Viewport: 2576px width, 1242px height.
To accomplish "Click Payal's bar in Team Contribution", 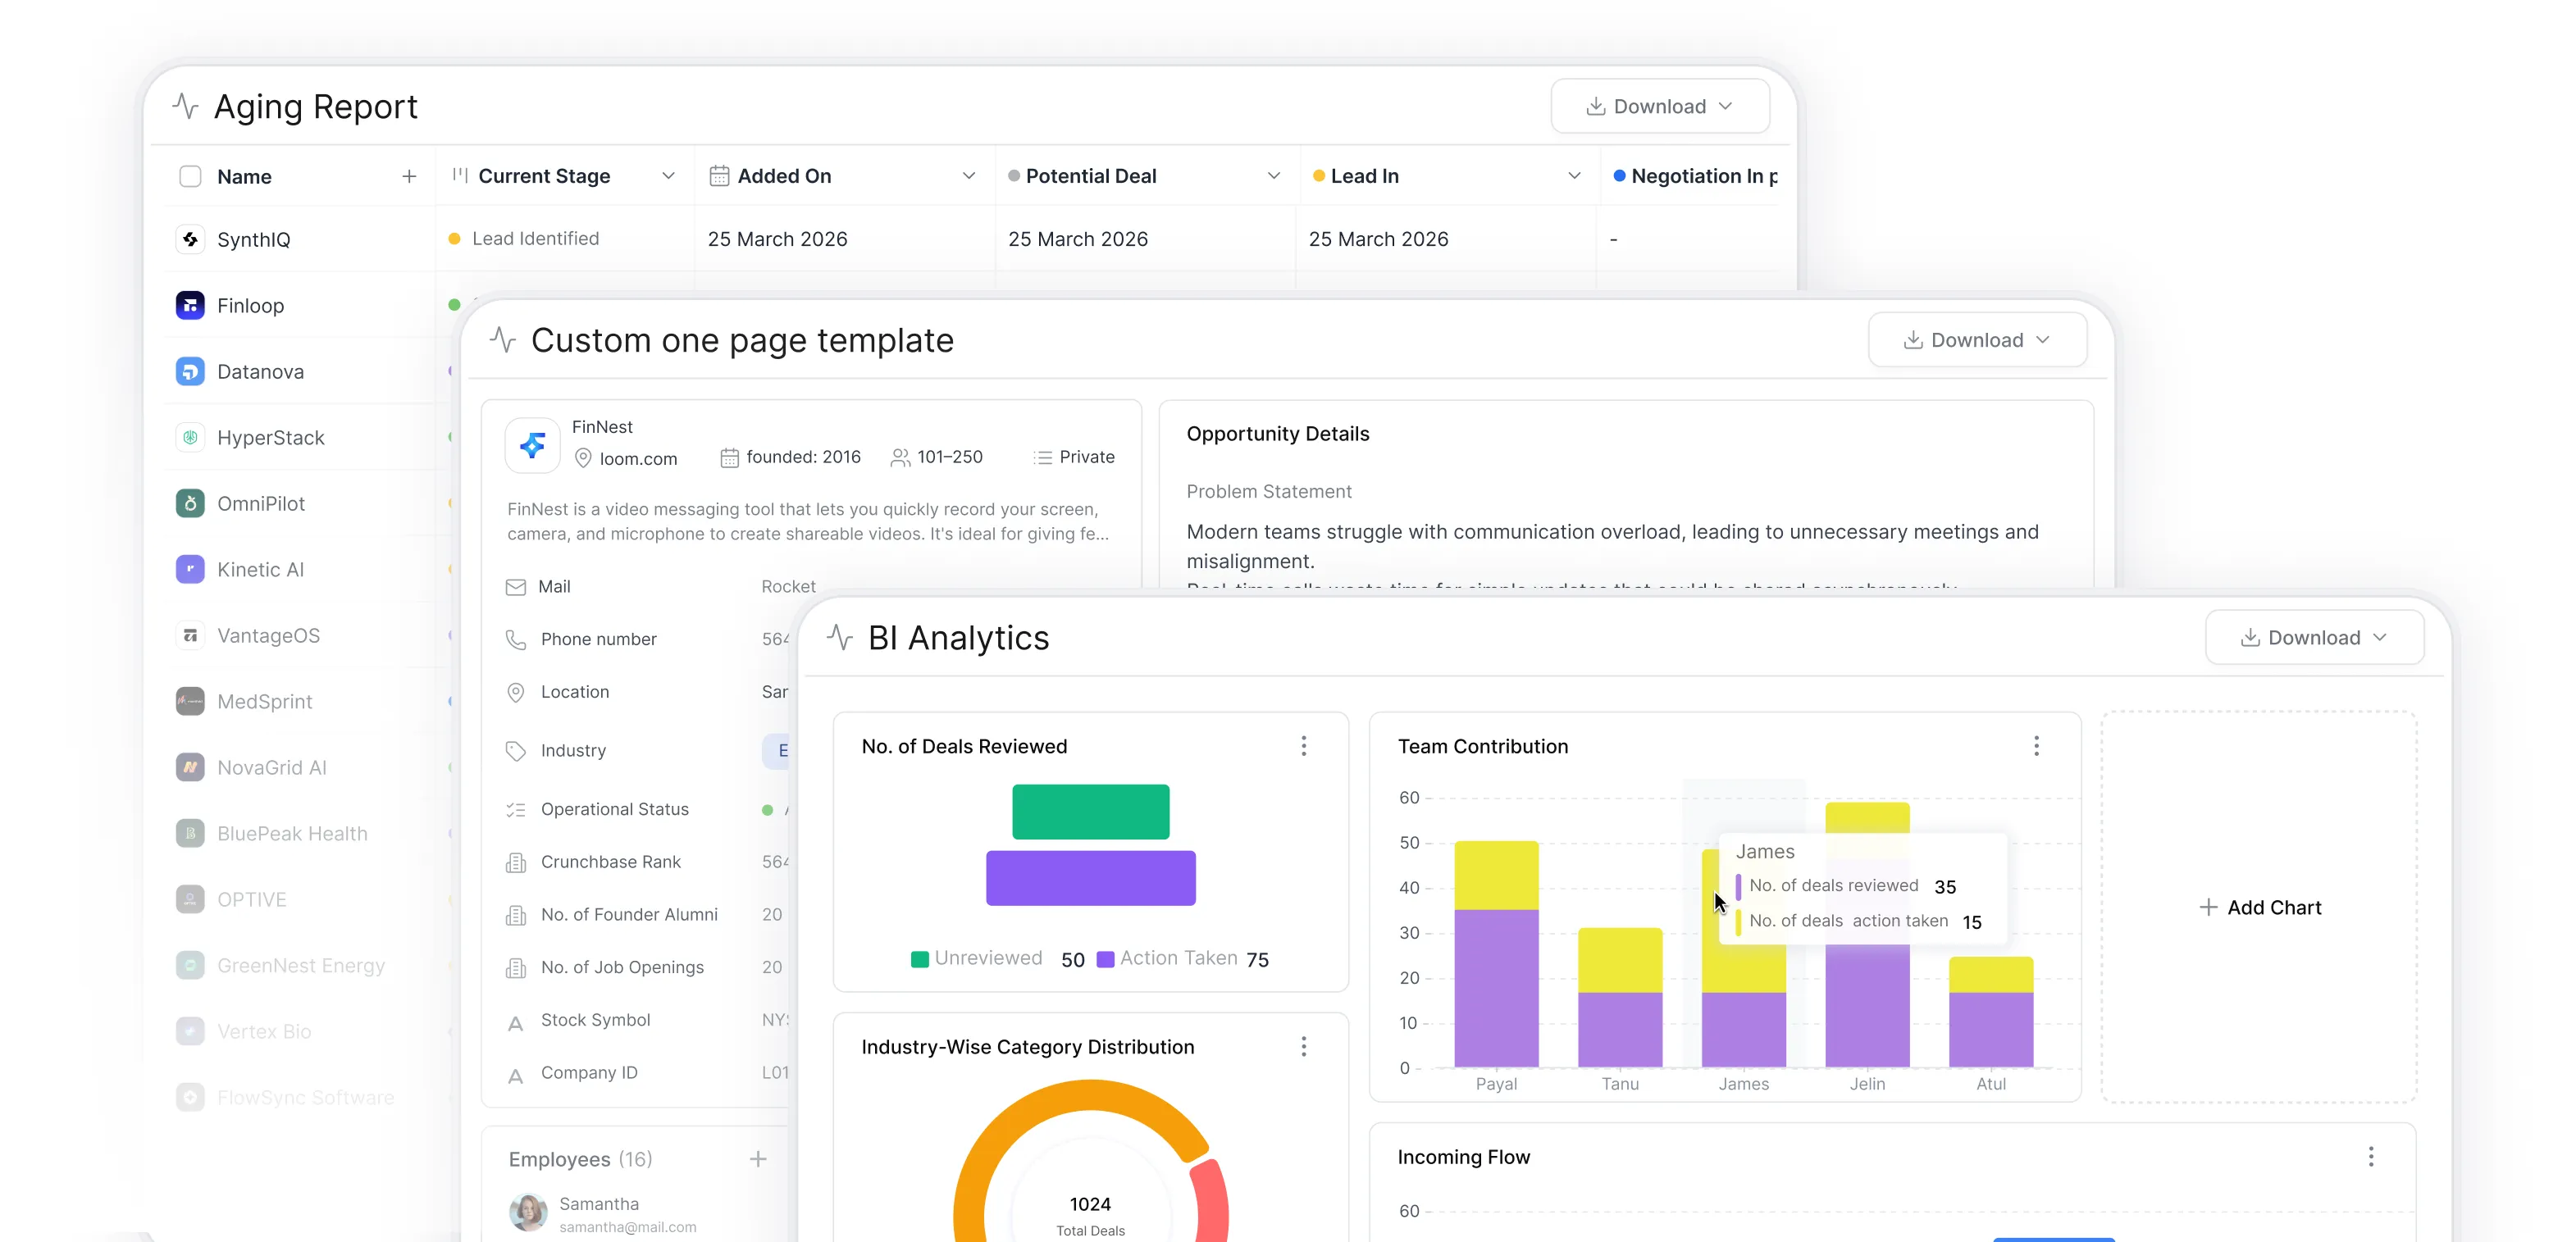I will 1496,954.
